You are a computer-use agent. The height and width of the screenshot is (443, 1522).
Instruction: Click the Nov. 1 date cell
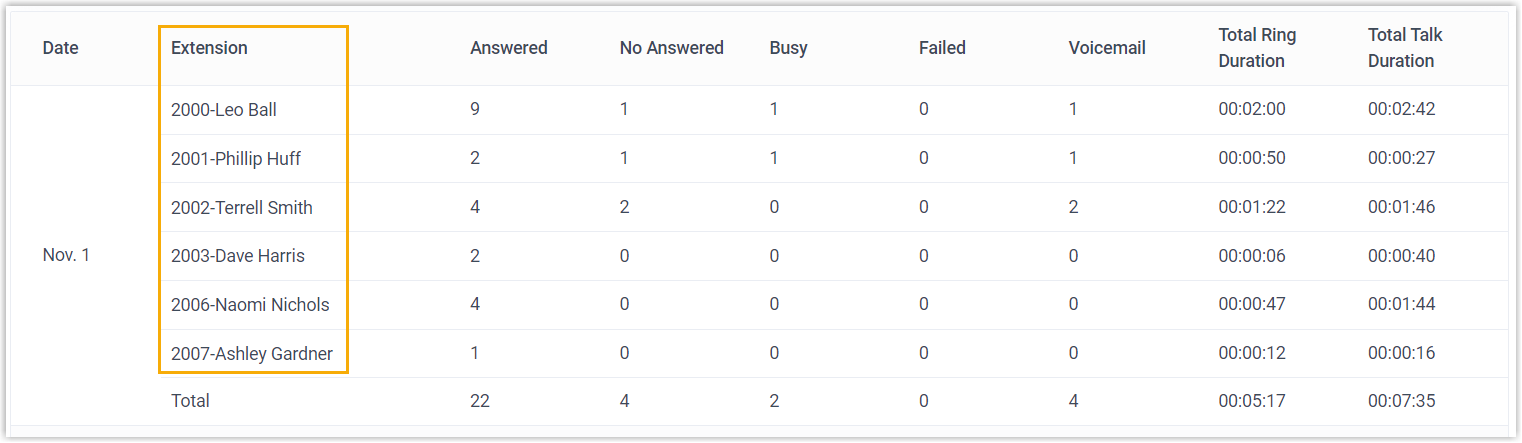pos(66,256)
